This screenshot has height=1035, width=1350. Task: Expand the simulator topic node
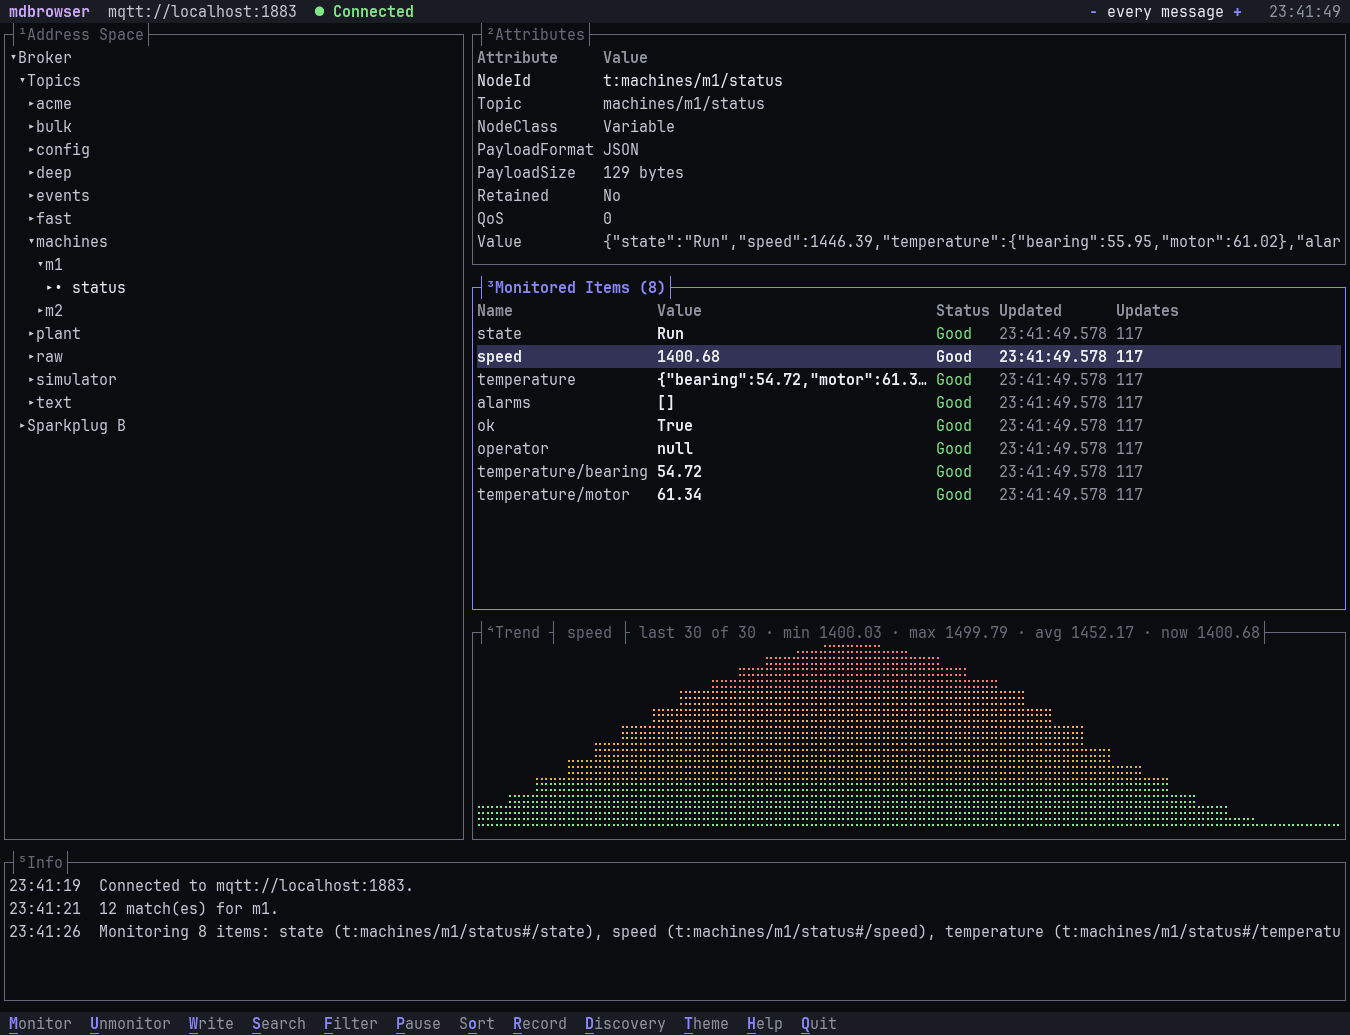coord(31,380)
